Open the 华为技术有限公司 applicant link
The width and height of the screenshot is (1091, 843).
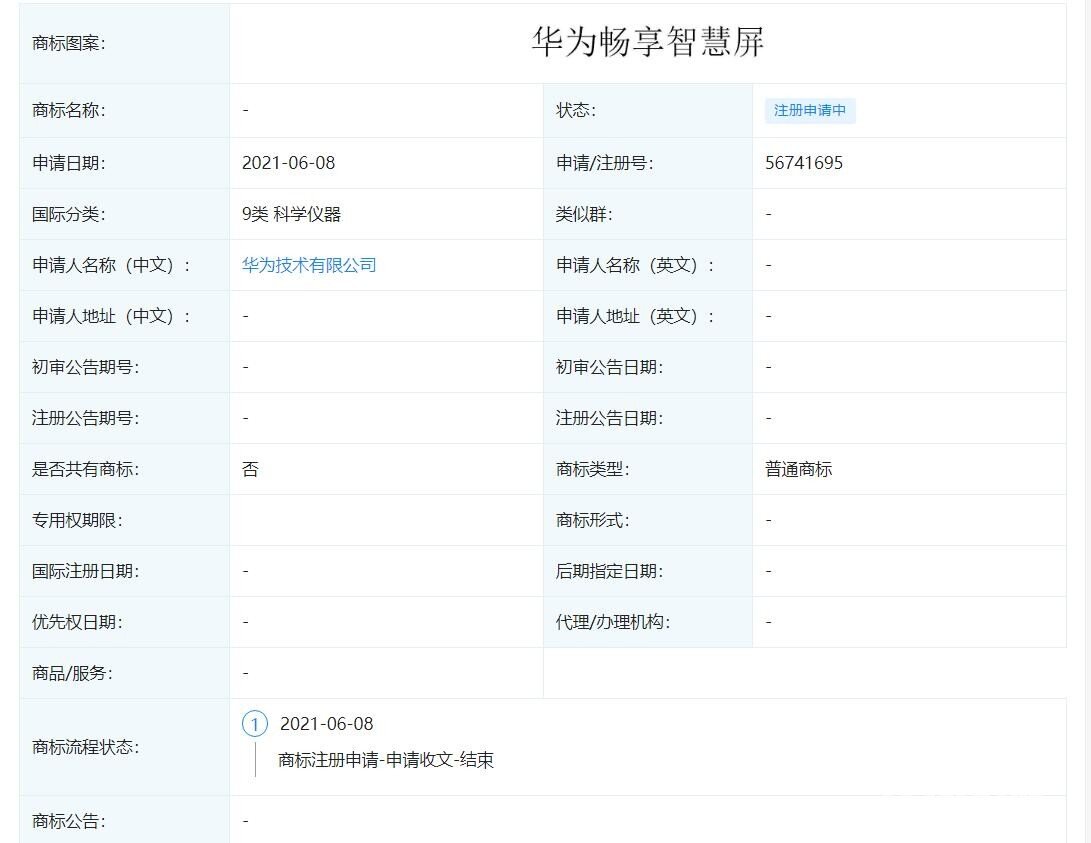309,265
